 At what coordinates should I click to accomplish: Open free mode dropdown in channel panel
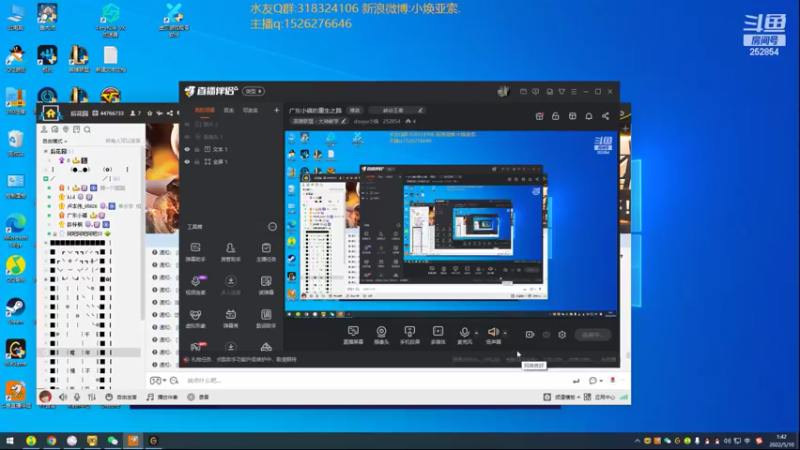tap(55, 141)
